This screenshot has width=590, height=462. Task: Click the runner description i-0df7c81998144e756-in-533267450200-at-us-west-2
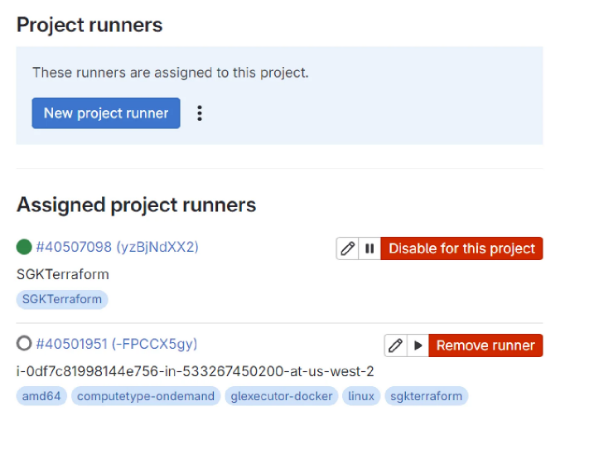pyautogui.click(x=195, y=371)
